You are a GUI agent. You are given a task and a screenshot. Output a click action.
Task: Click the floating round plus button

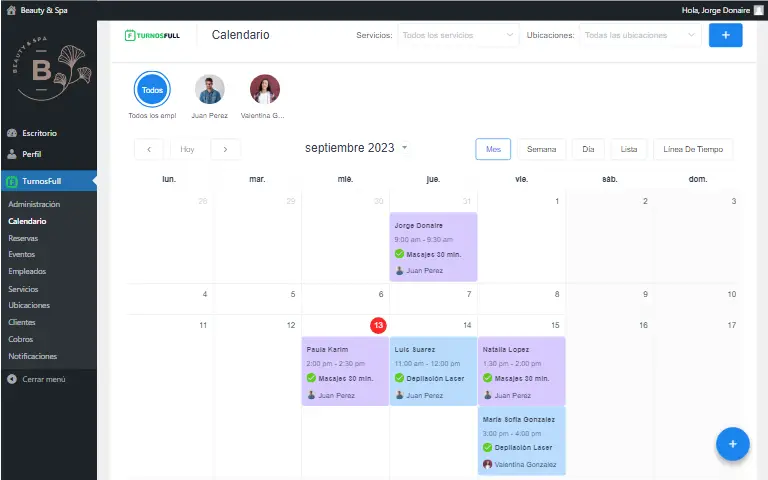732,443
